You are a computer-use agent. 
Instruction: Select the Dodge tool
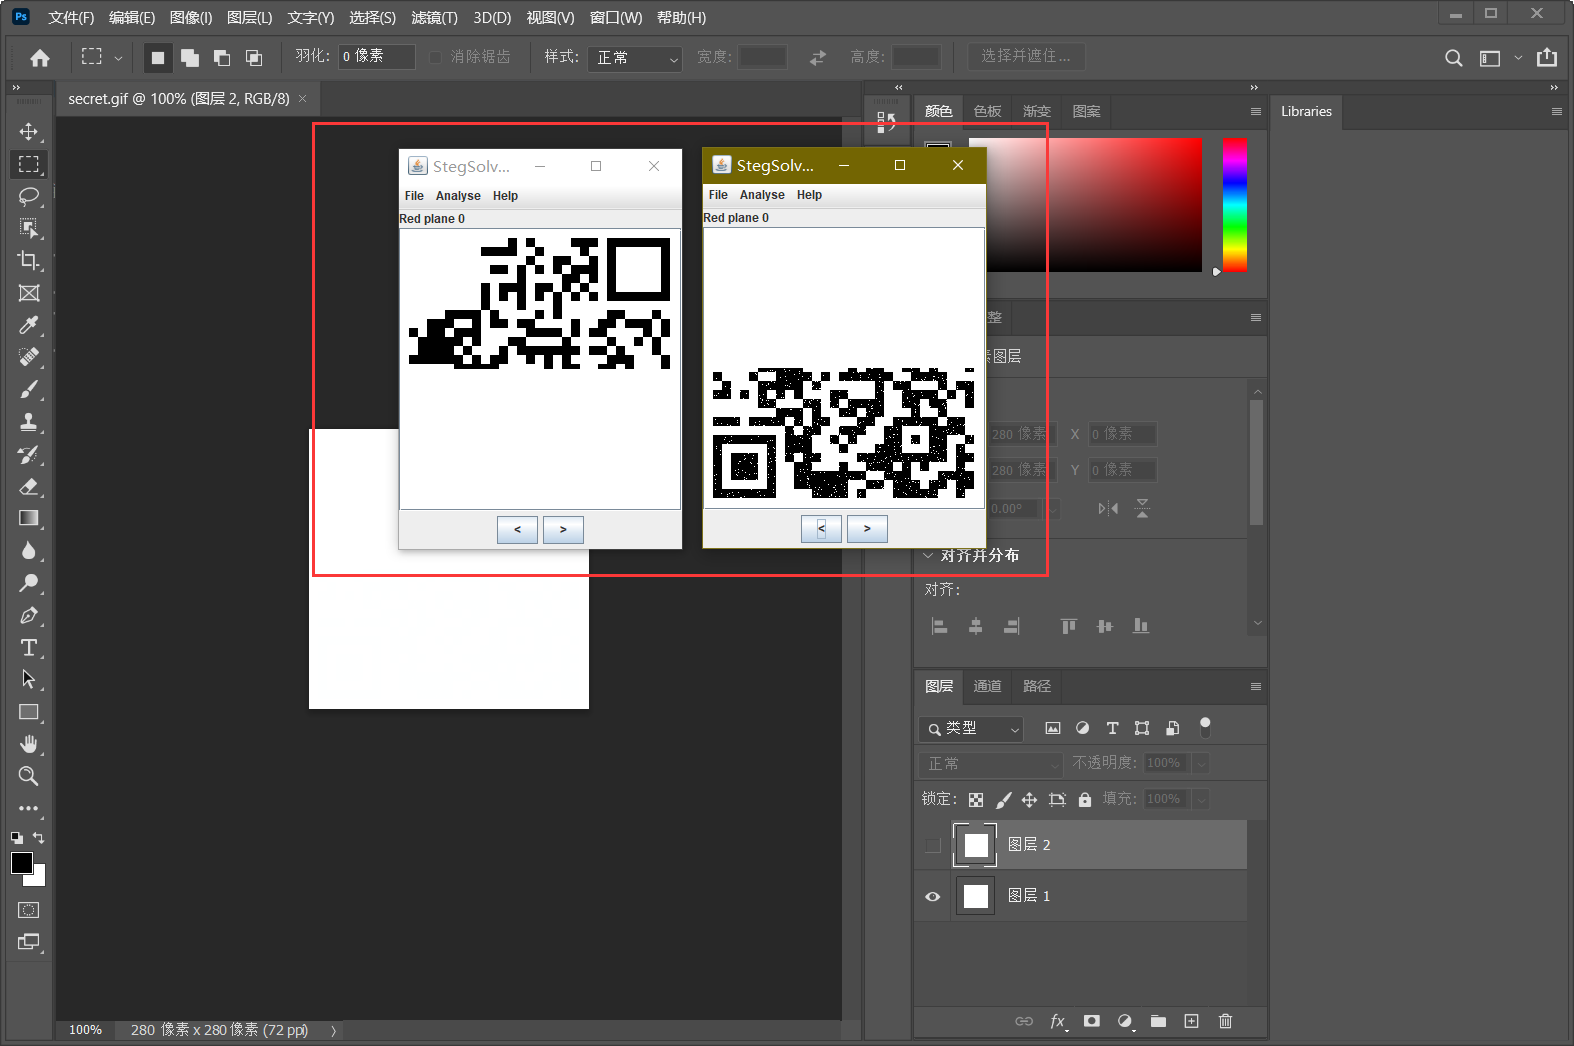pos(29,583)
